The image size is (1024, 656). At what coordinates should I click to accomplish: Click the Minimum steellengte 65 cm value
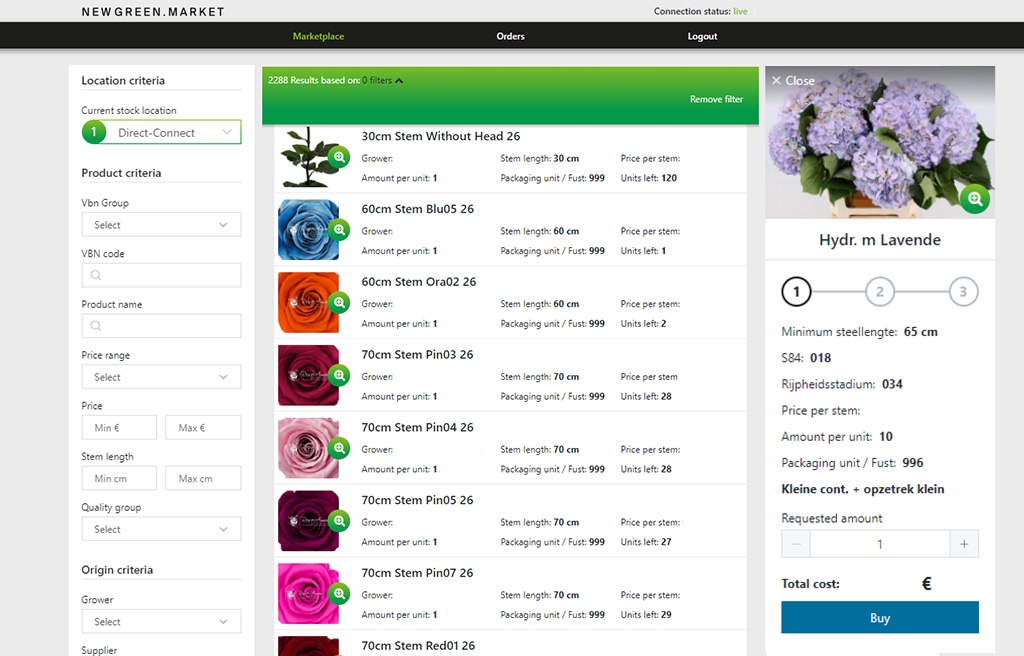tap(921, 331)
